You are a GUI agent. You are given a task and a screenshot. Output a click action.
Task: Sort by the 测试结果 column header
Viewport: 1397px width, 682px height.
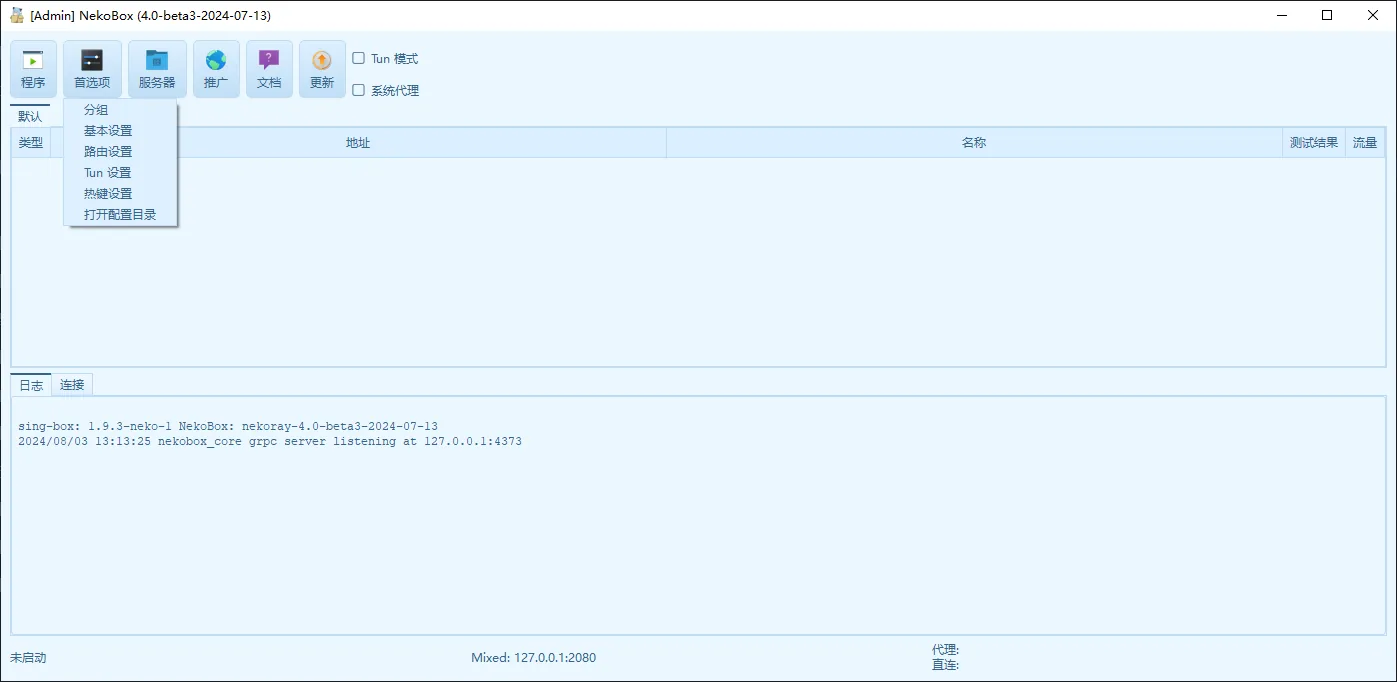coord(1314,143)
